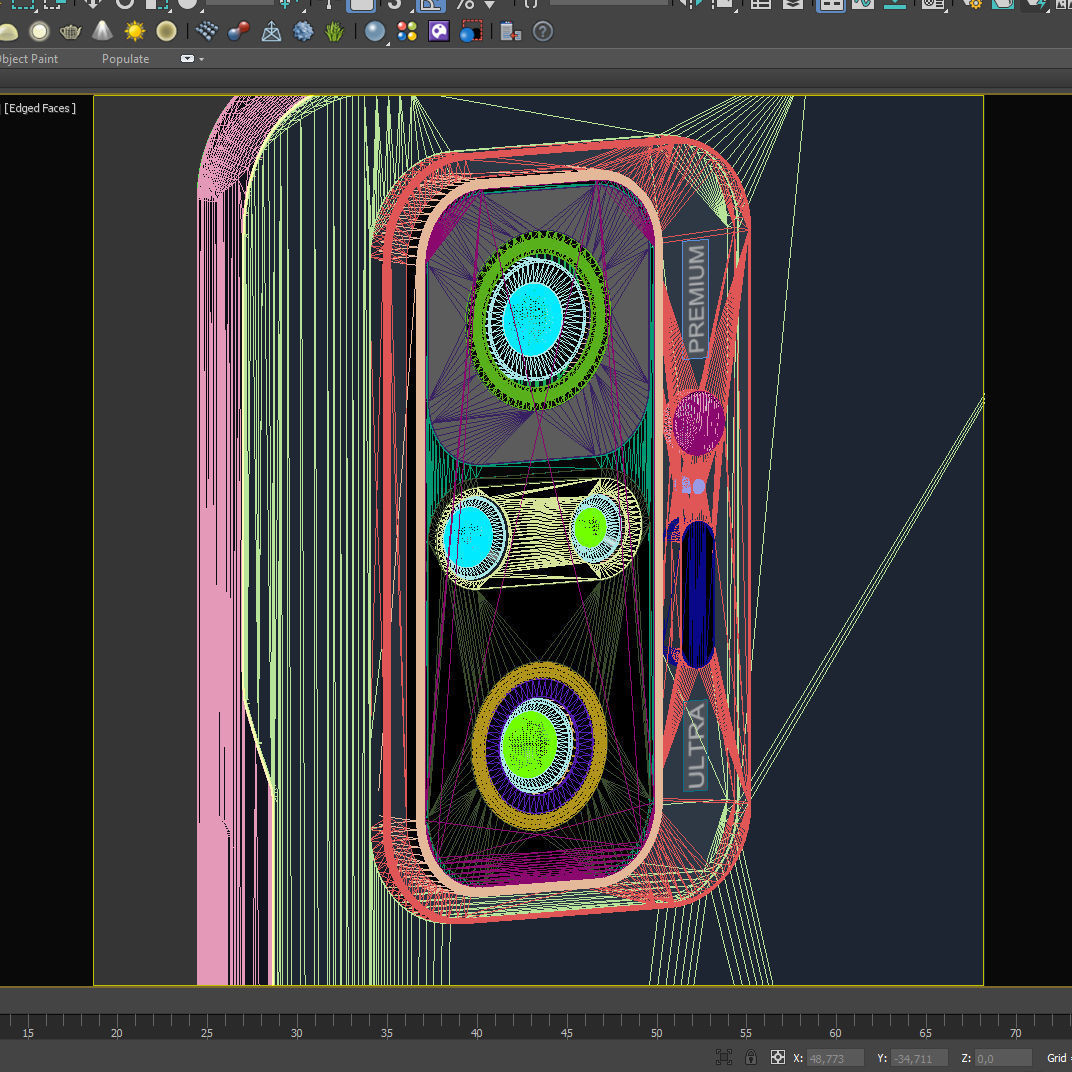Click the blue dot-array particle icon
The width and height of the screenshot is (1072, 1072).
(x=206, y=31)
